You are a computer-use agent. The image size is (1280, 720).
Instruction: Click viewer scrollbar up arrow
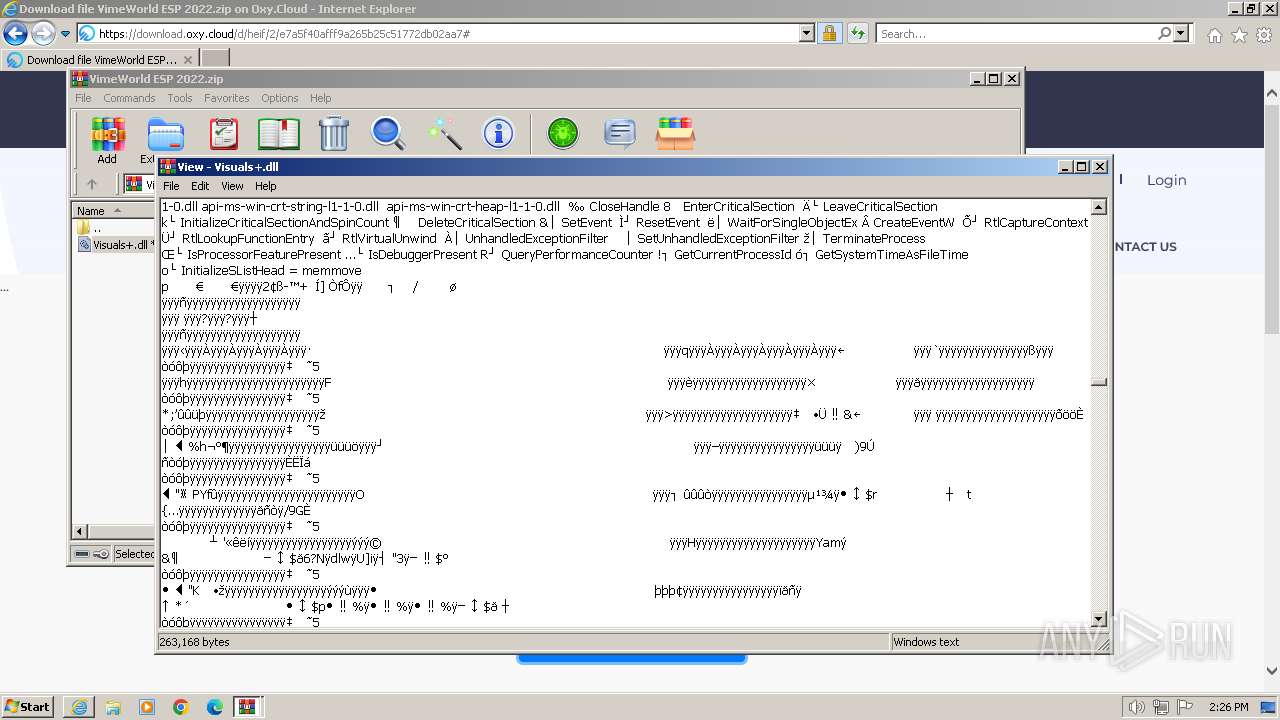(1099, 207)
